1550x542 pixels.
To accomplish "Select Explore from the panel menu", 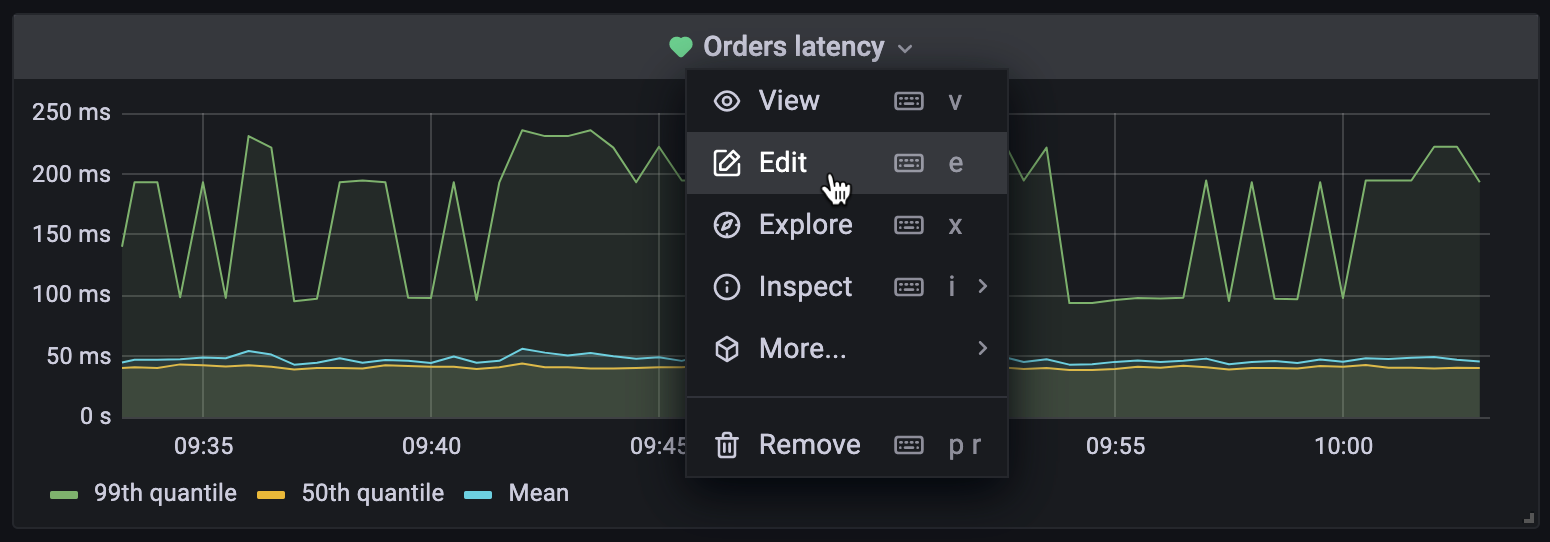I will (x=805, y=225).
